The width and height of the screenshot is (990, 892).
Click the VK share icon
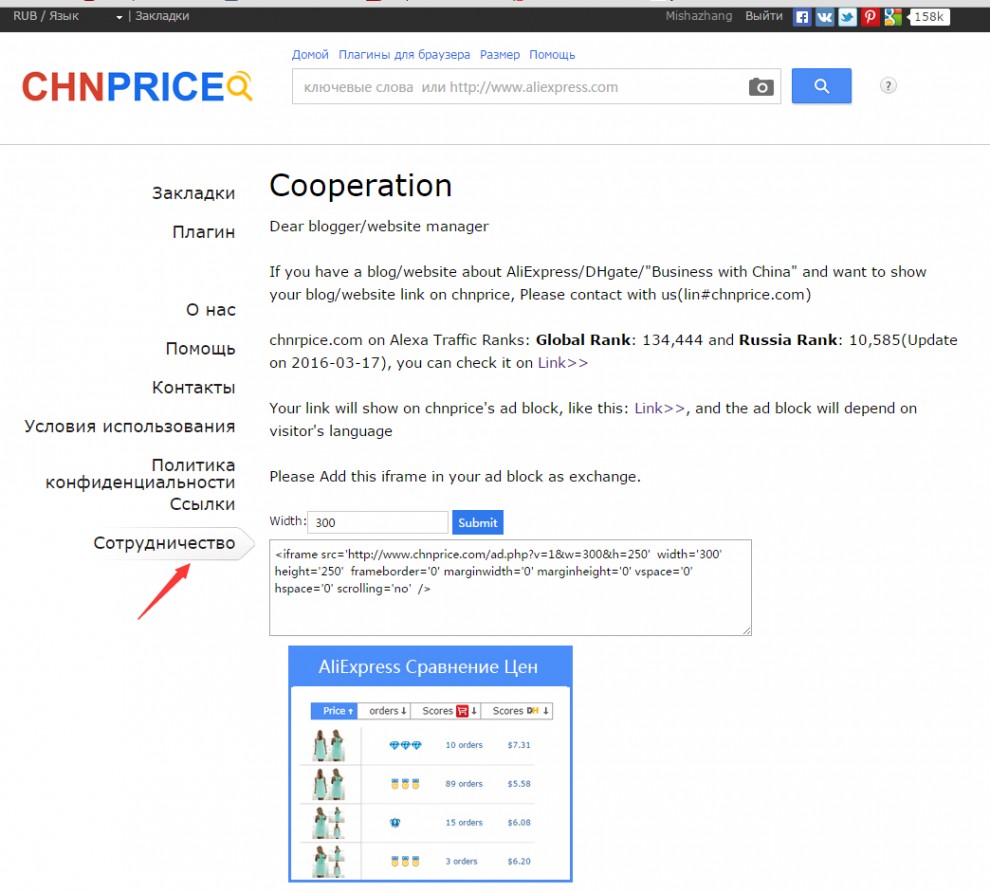coord(825,17)
